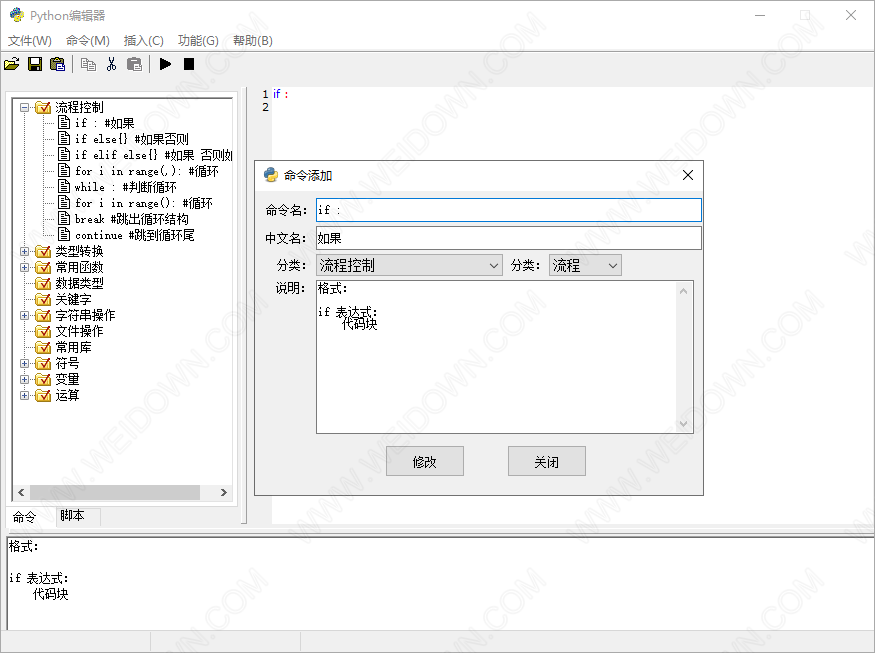Click the 修改 button
Image resolution: width=875 pixels, height=653 pixels.
425,462
